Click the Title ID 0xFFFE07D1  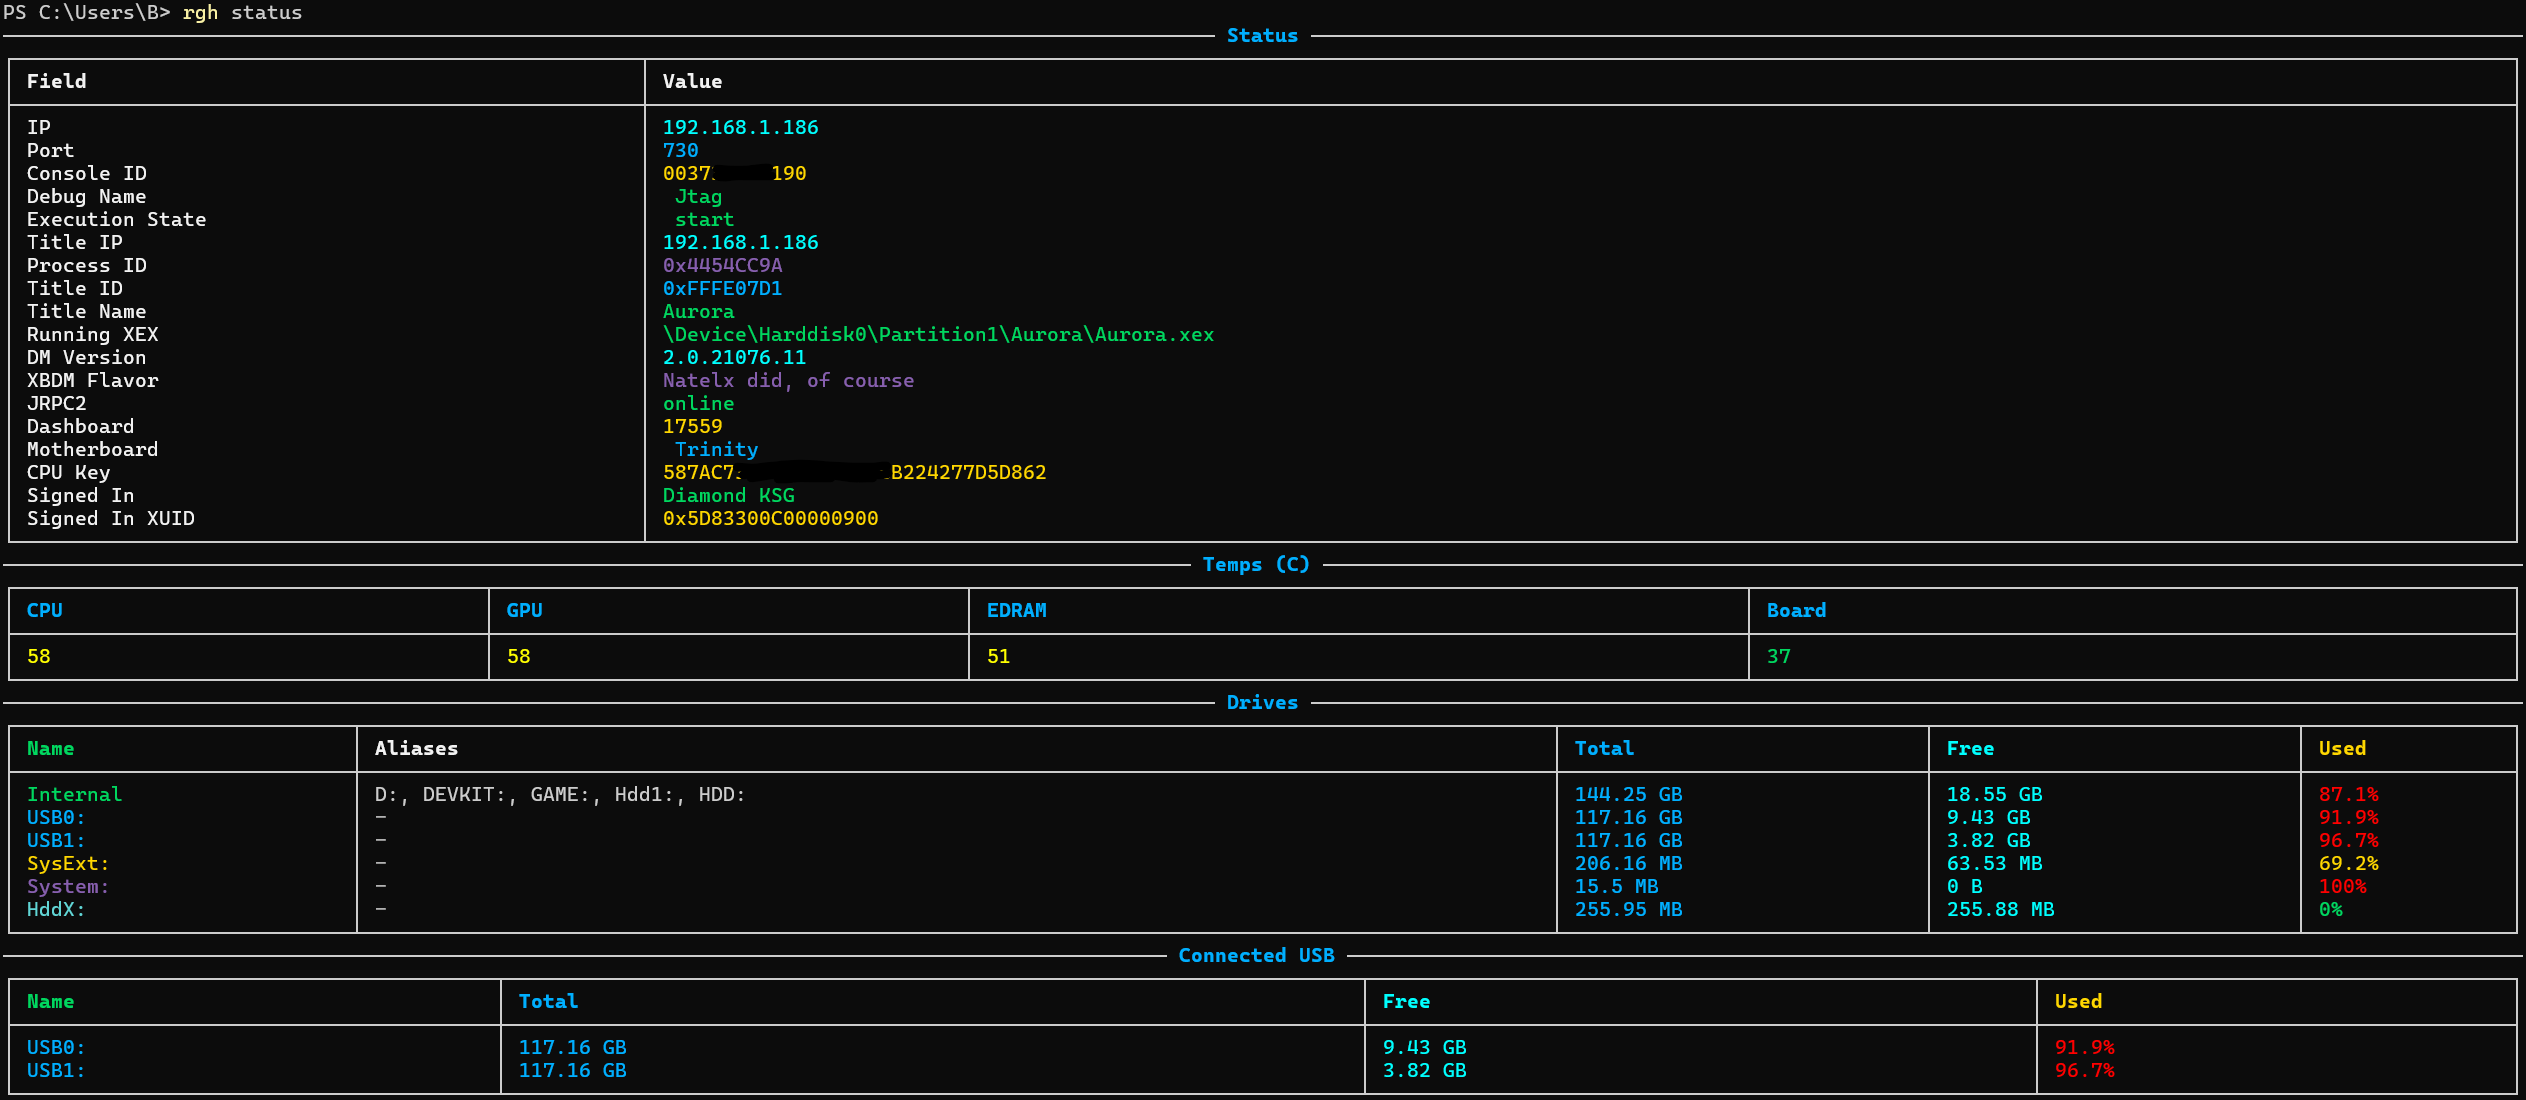(722, 288)
